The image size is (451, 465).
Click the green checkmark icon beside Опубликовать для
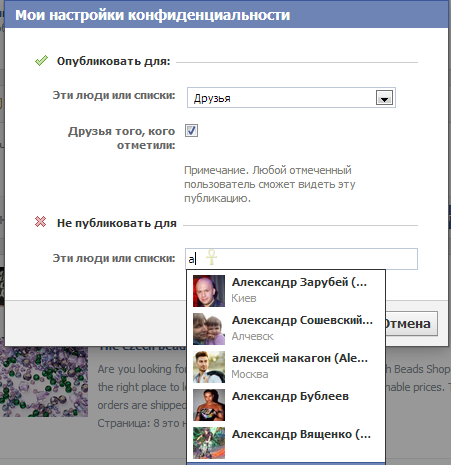(x=41, y=61)
